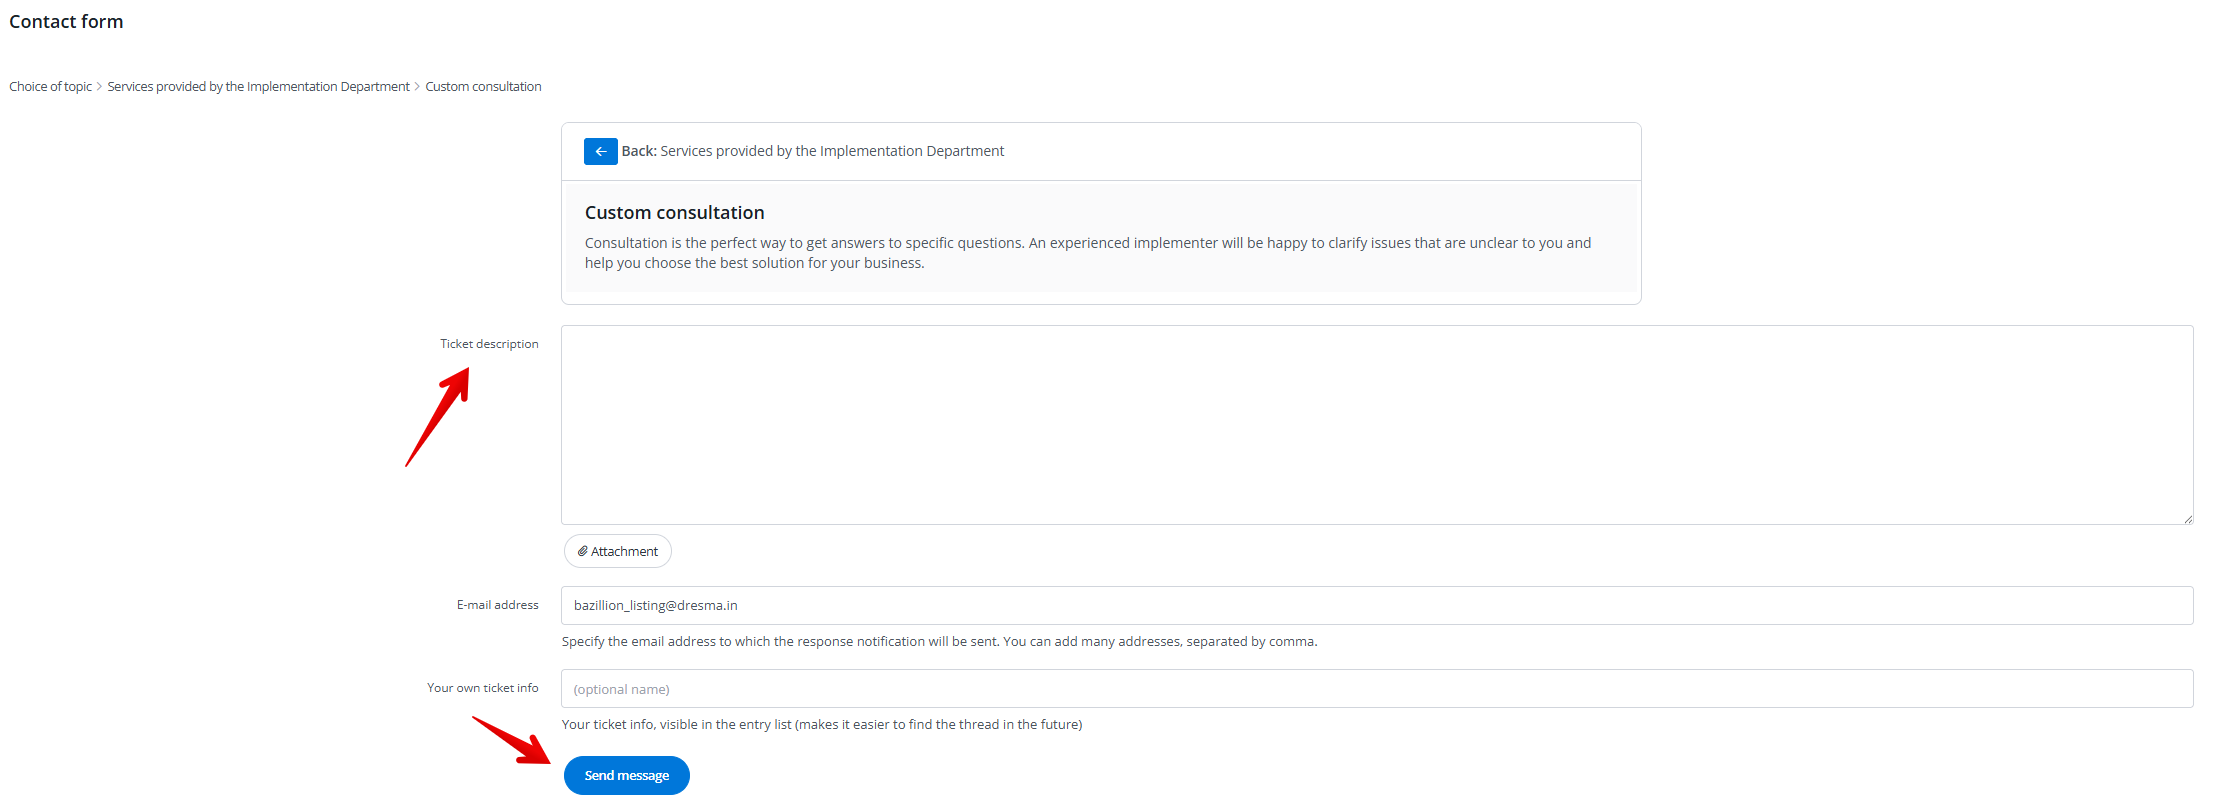Click the Back: Services provided text
The image size is (2220, 807).
tap(812, 151)
